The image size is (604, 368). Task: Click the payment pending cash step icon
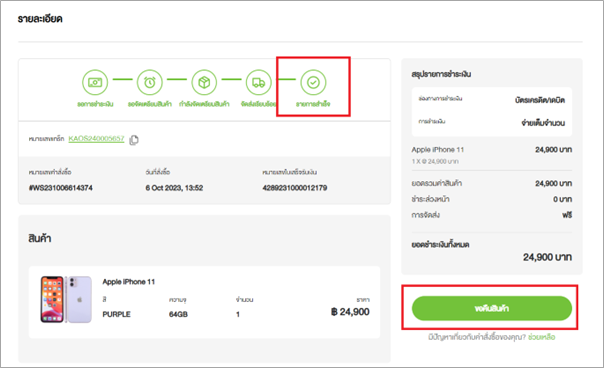point(95,82)
